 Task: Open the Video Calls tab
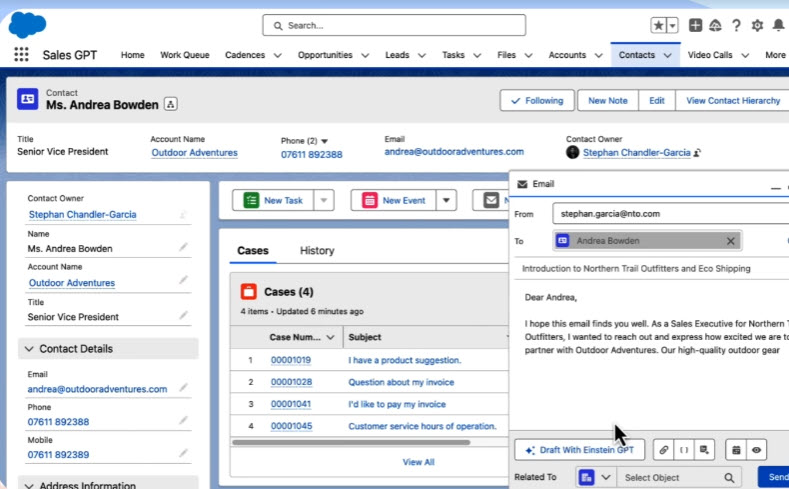click(709, 55)
